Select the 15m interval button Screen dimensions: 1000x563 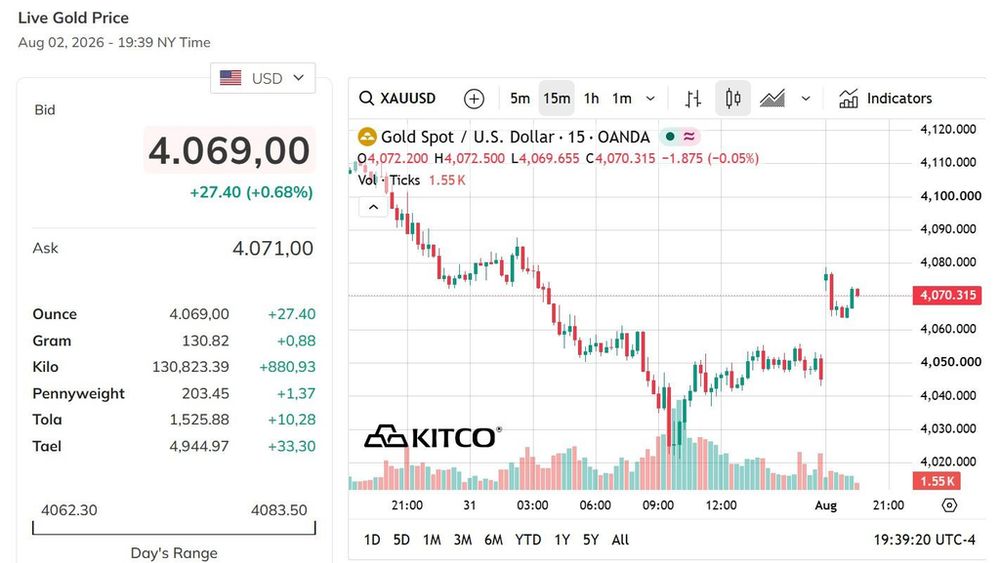click(x=557, y=98)
